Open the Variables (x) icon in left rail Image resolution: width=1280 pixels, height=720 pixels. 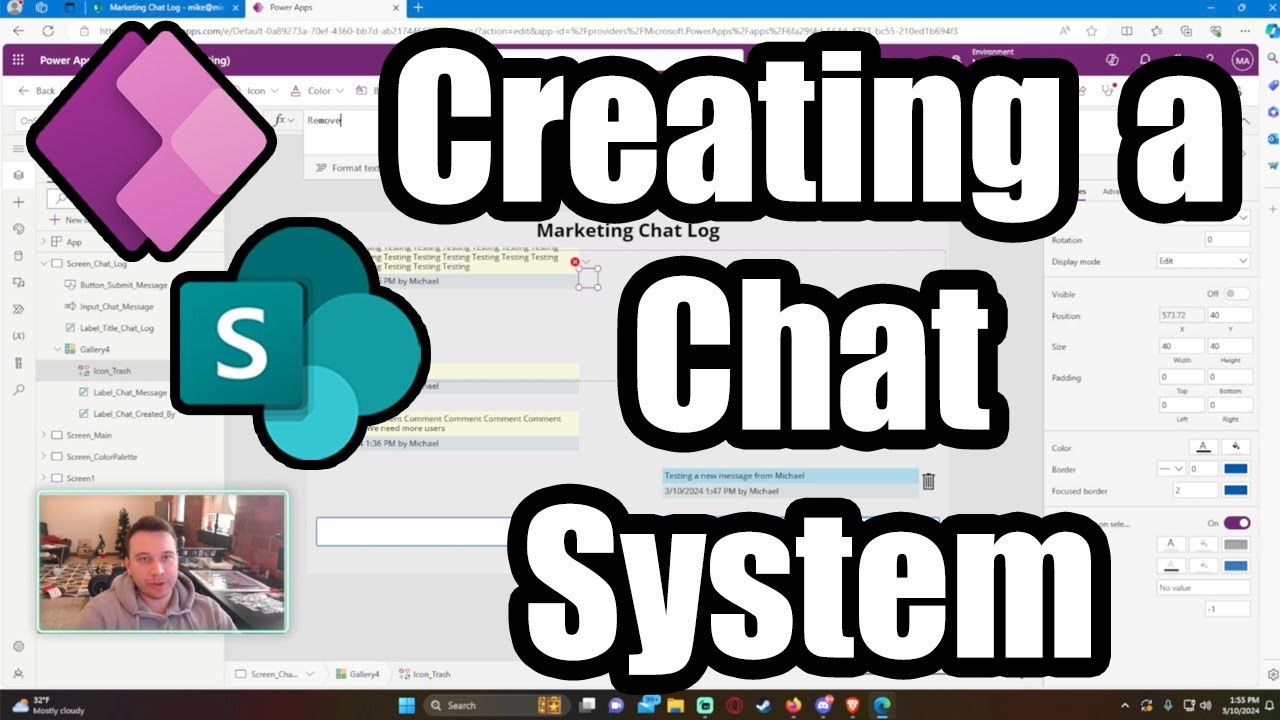coord(18,335)
